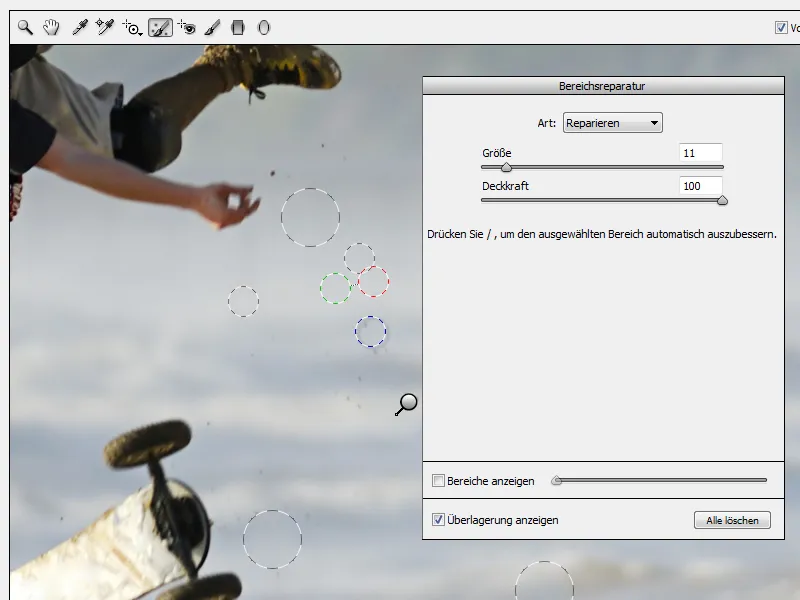Select the Adjustment Brush tool
Screen dimensions: 800x600
coord(212,28)
